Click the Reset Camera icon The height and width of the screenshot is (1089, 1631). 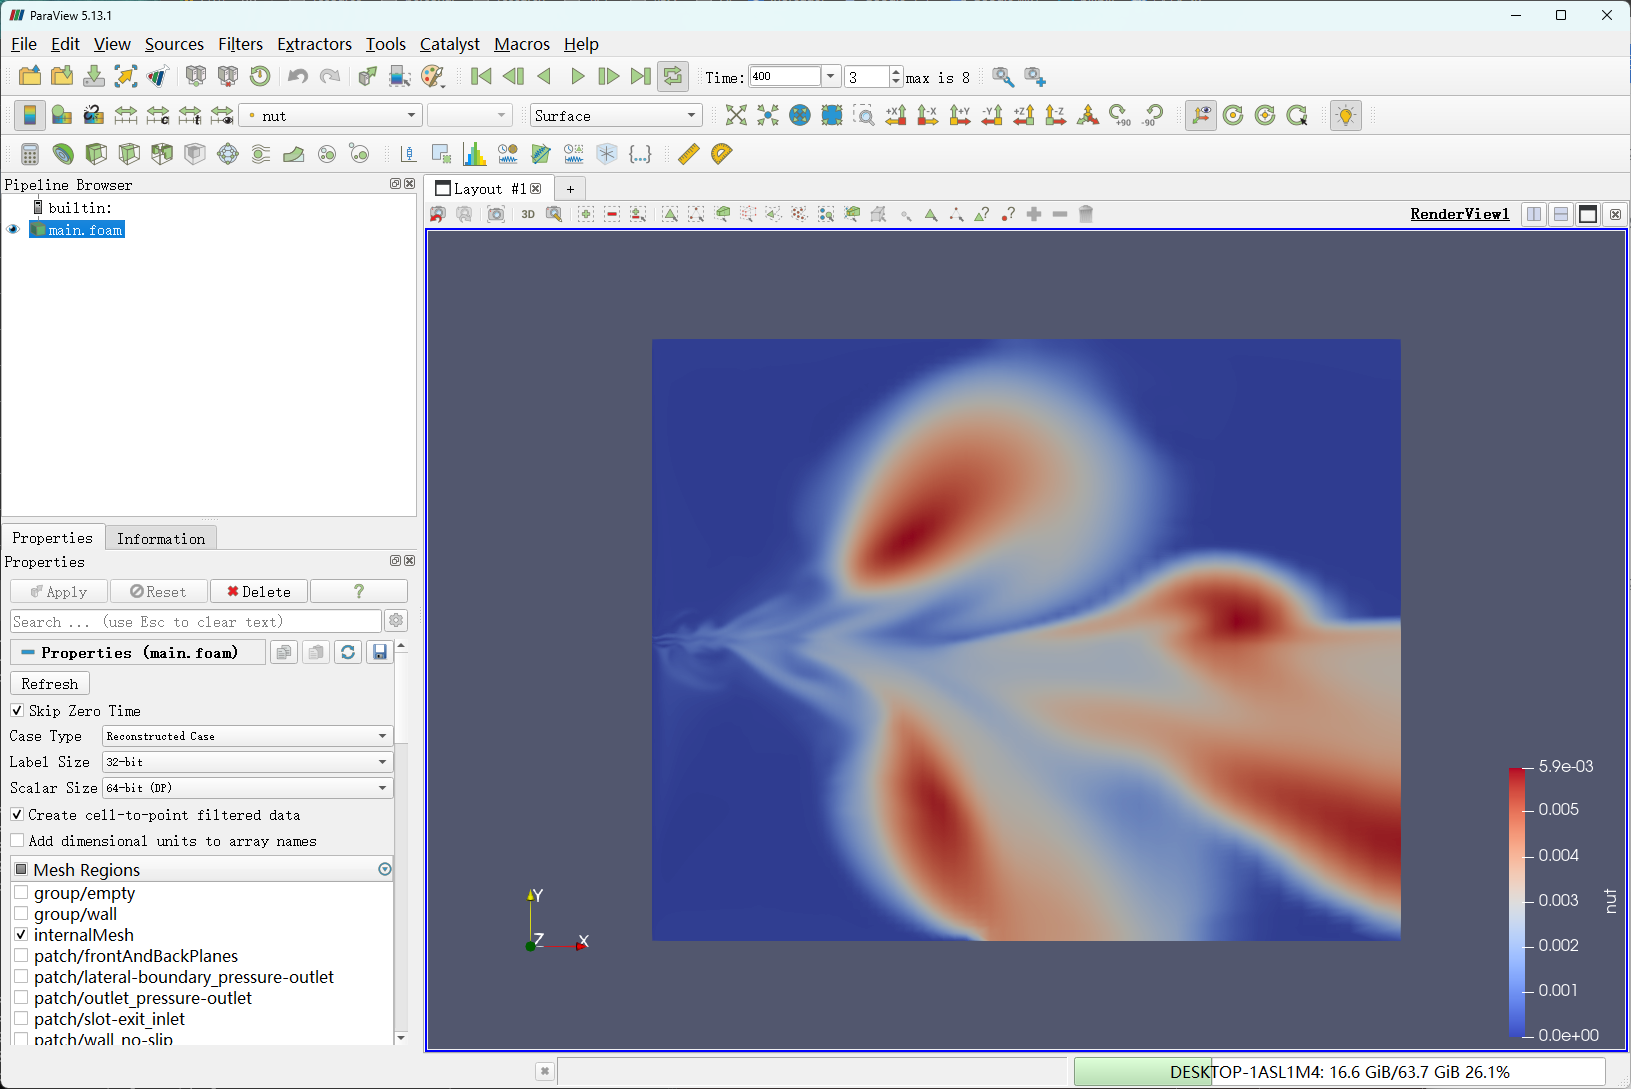point(736,116)
